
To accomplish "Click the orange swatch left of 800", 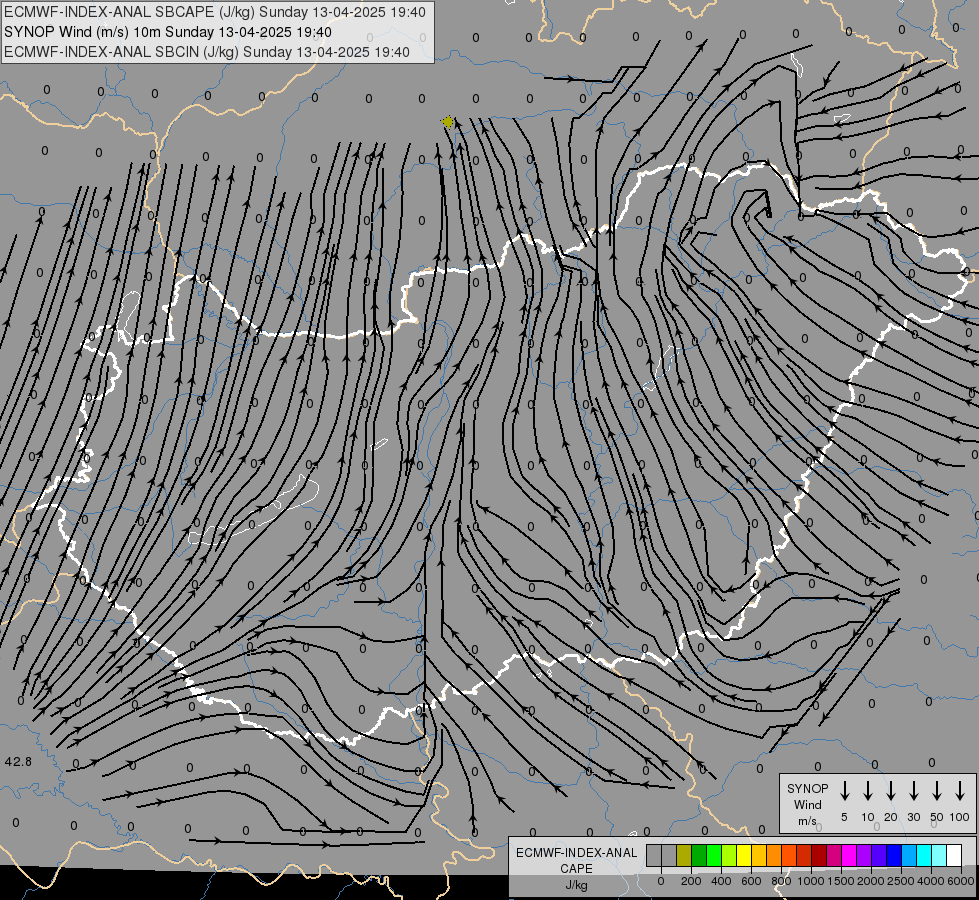I will pyautogui.click(x=774, y=855).
